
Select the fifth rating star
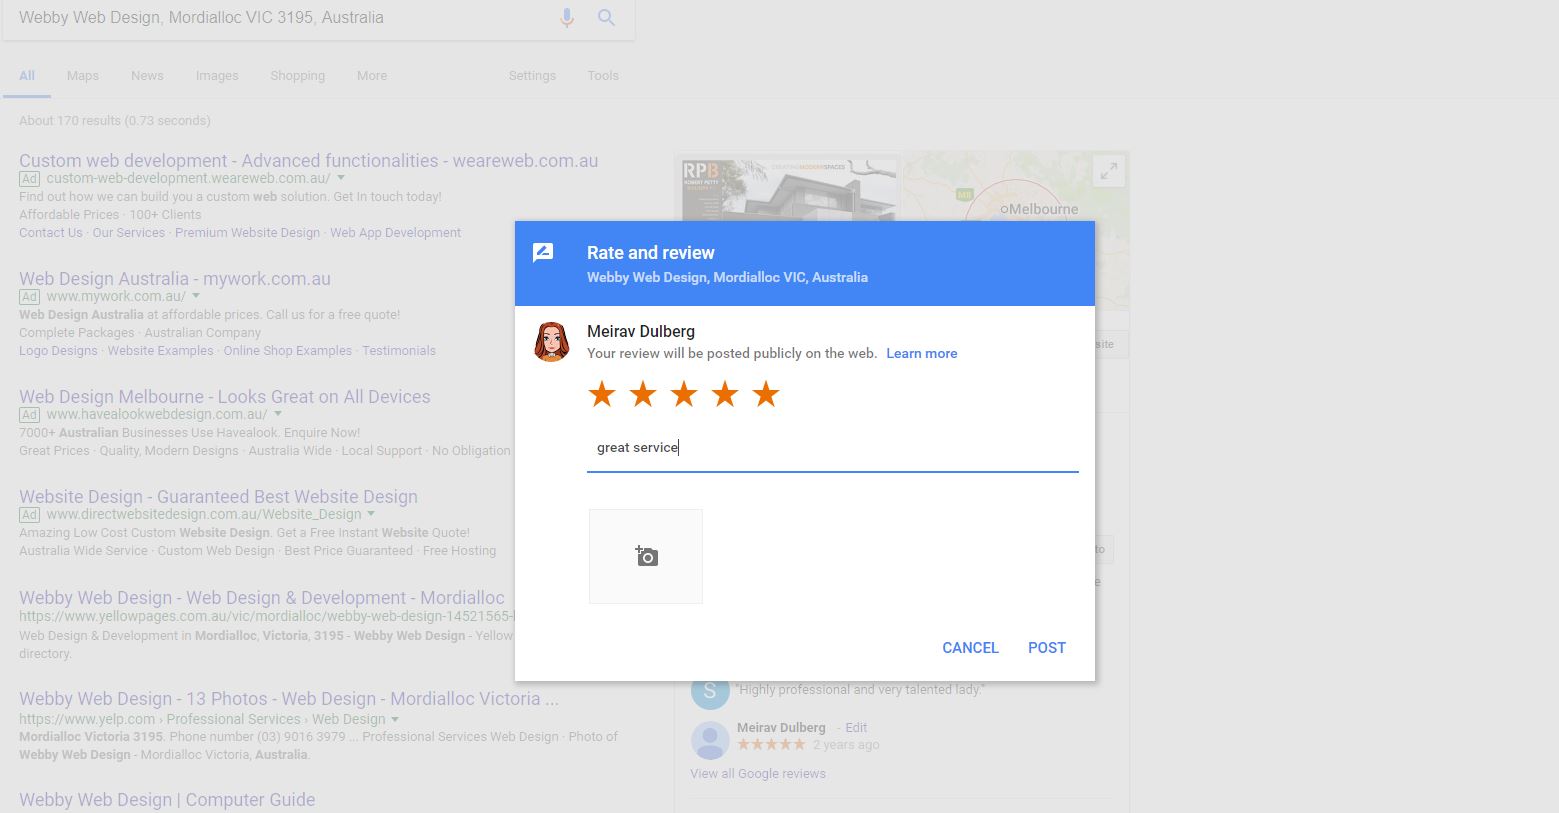(x=766, y=394)
